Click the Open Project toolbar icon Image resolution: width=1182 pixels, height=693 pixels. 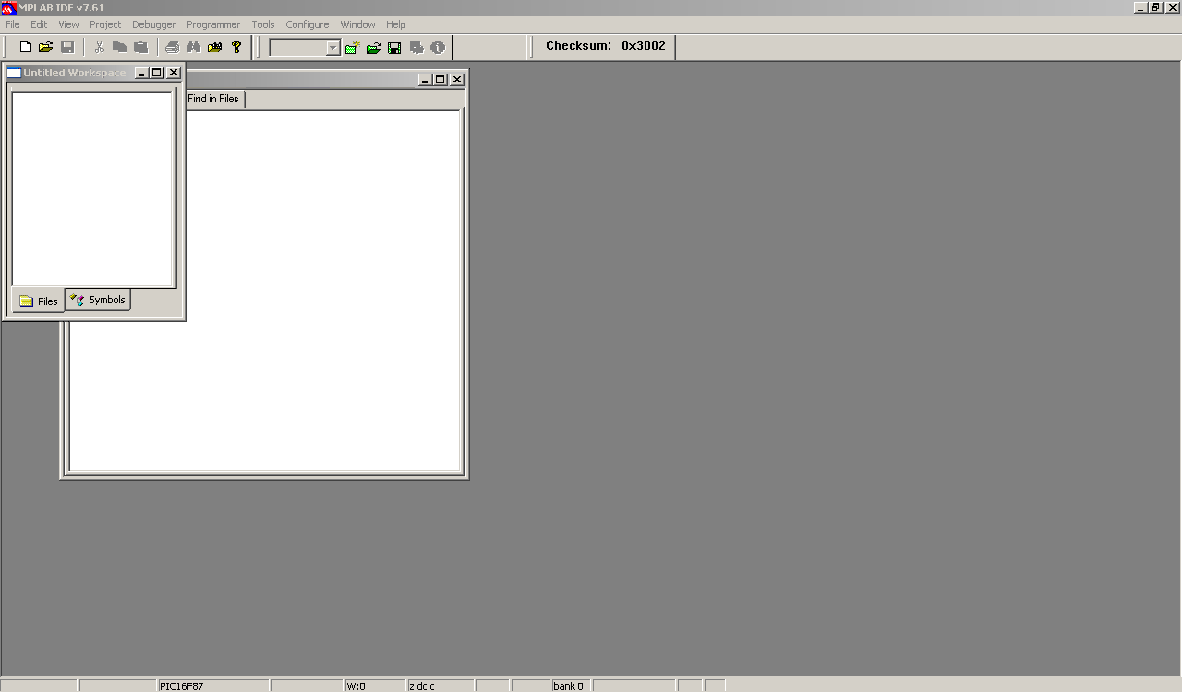click(373, 47)
